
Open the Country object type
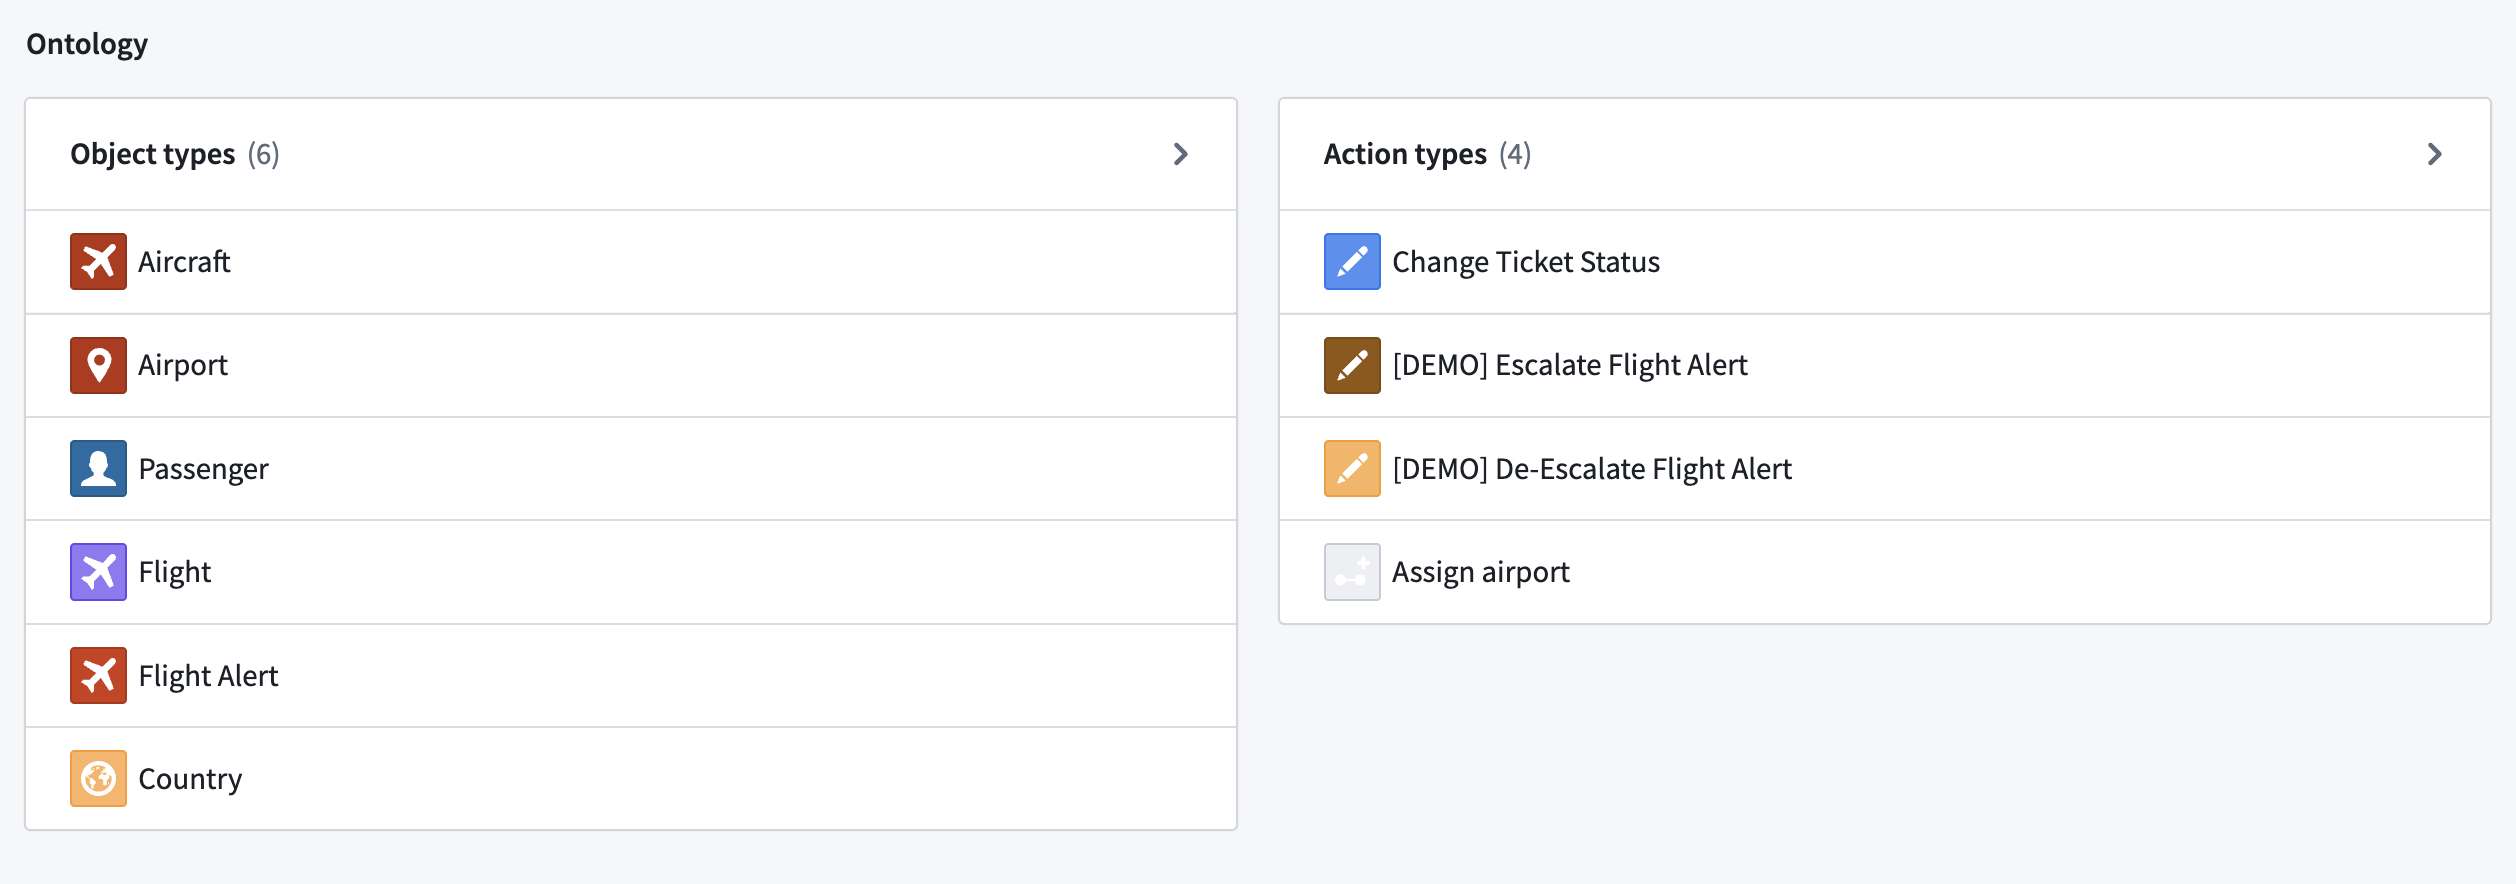(x=631, y=779)
